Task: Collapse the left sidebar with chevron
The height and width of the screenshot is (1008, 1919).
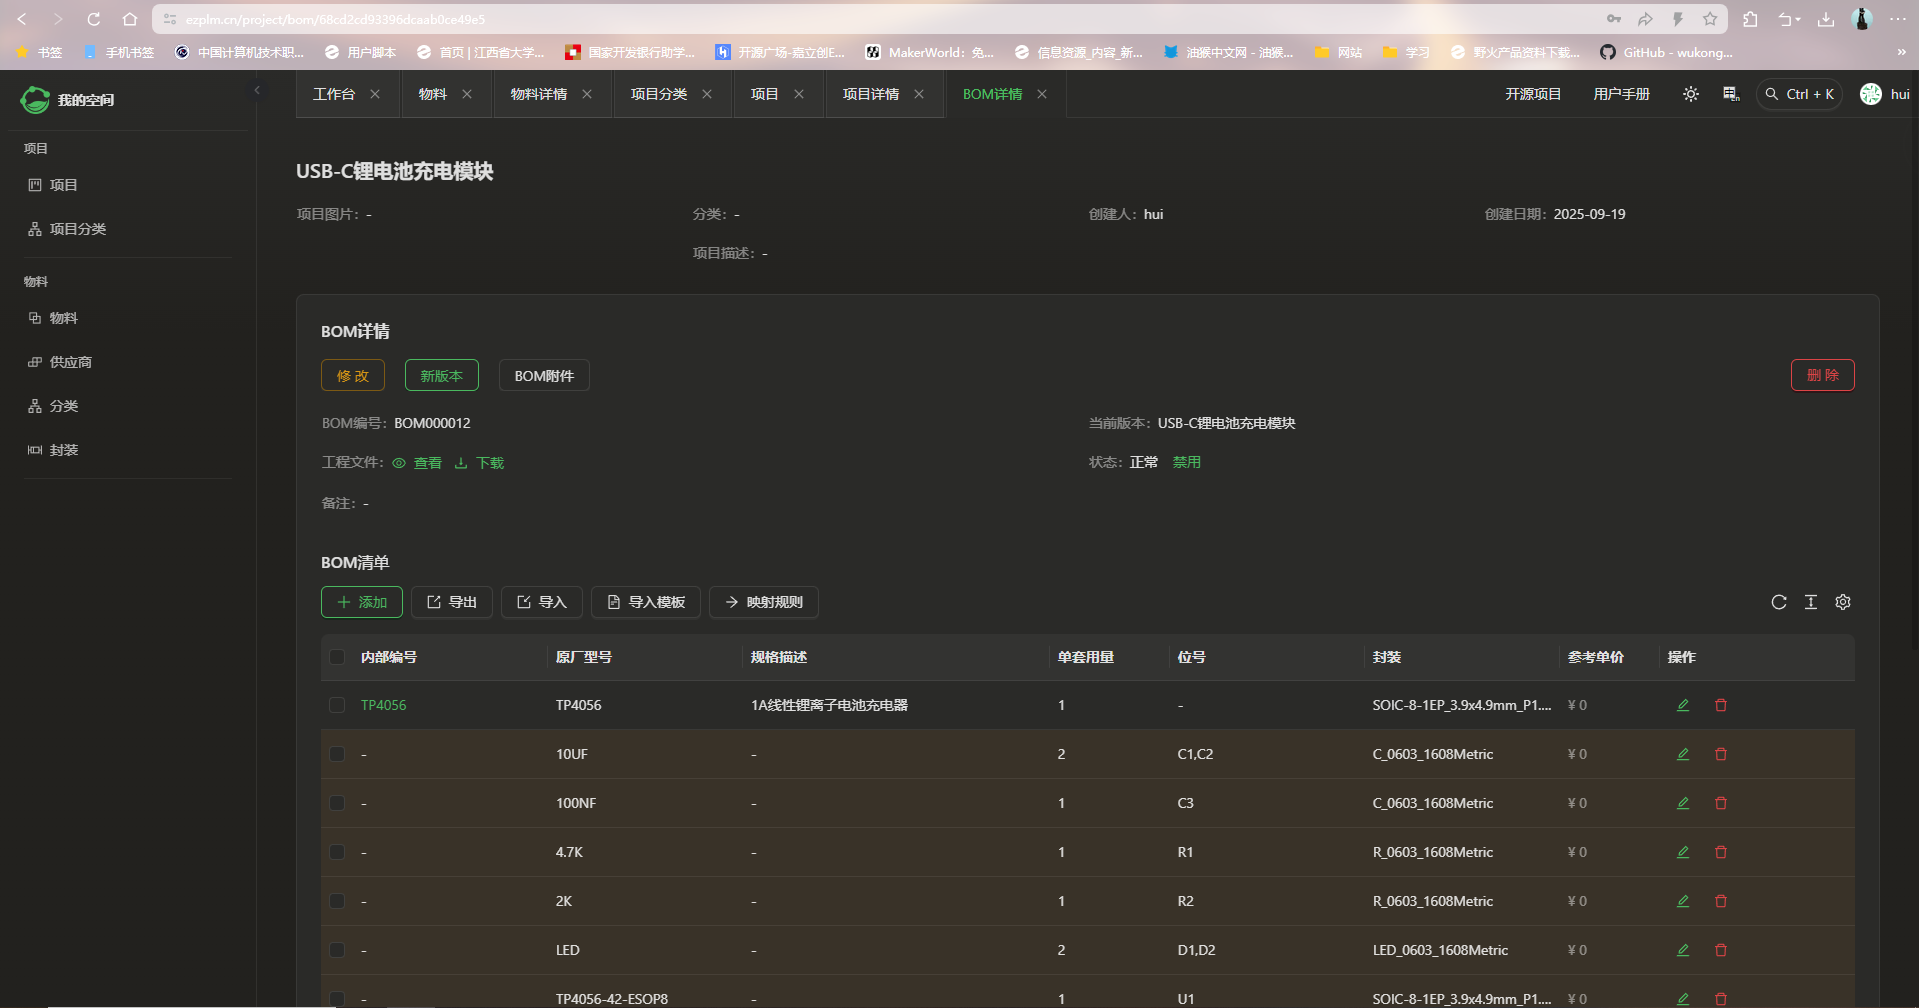Action: tap(257, 90)
